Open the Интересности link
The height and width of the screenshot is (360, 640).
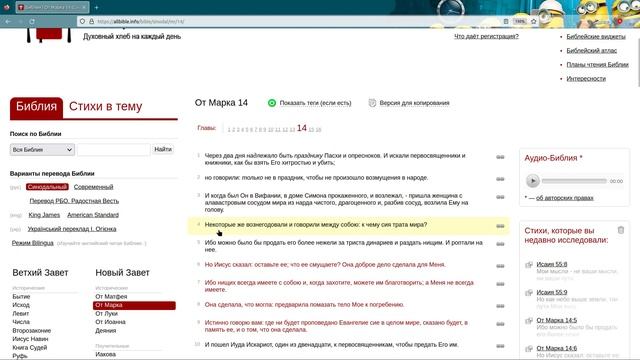click(x=586, y=79)
